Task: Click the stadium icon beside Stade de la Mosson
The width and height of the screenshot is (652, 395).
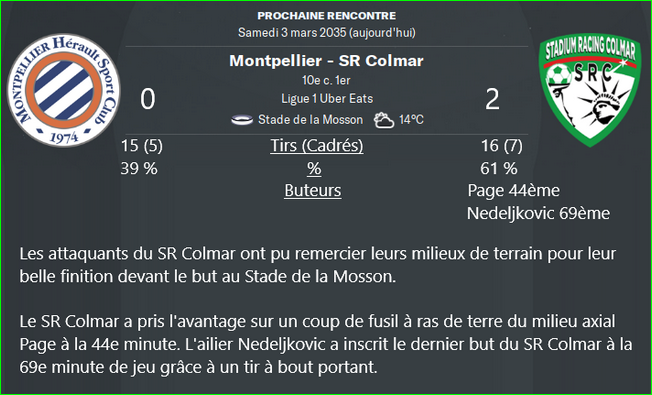Action: coord(242,120)
